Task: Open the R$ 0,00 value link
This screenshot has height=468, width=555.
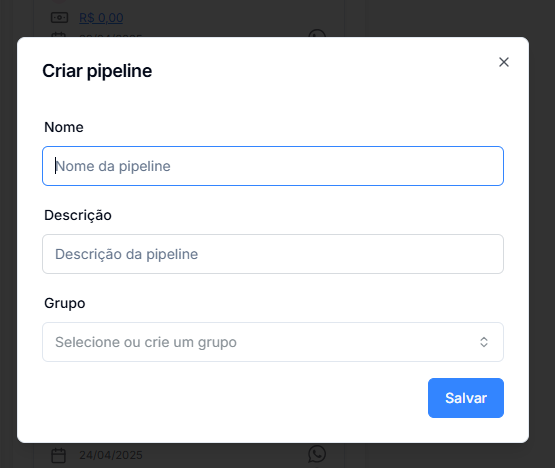Action: (x=101, y=18)
